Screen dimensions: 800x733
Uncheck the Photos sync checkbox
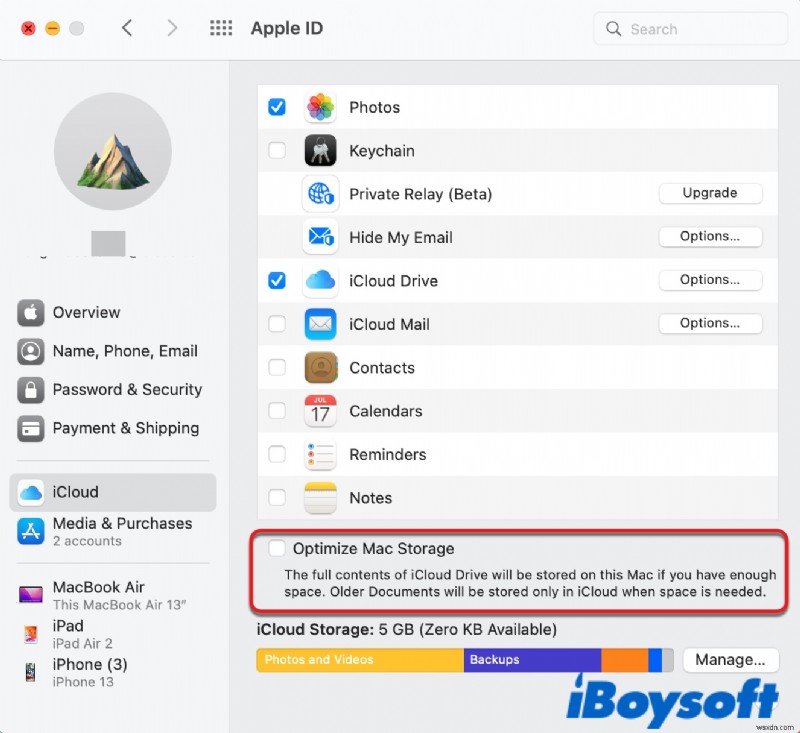[x=277, y=107]
